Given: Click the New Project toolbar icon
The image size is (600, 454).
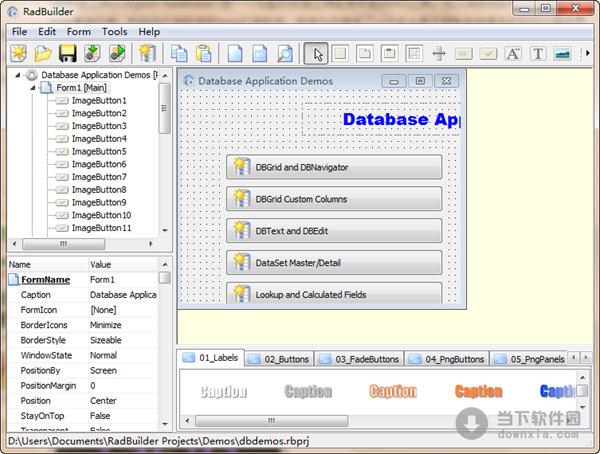Looking at the screenshot, I should (18, 53).
